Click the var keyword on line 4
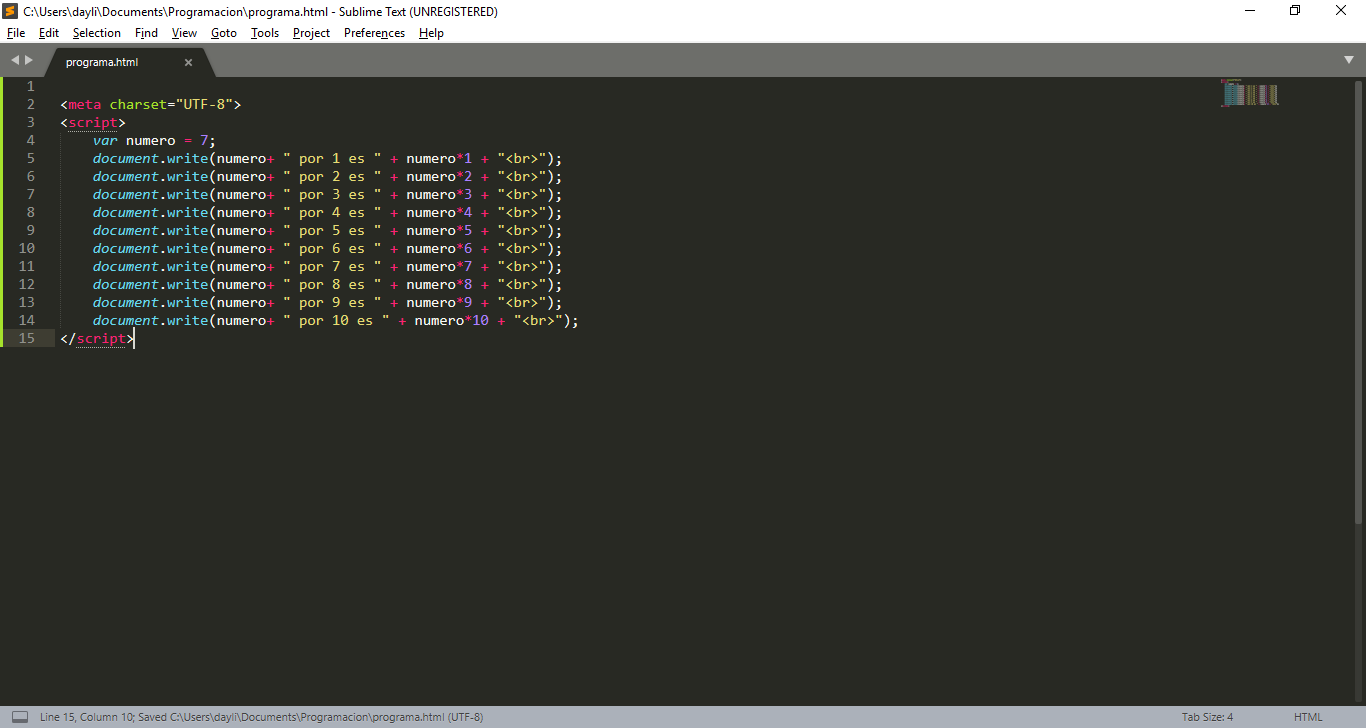 (x=105, y=140)
